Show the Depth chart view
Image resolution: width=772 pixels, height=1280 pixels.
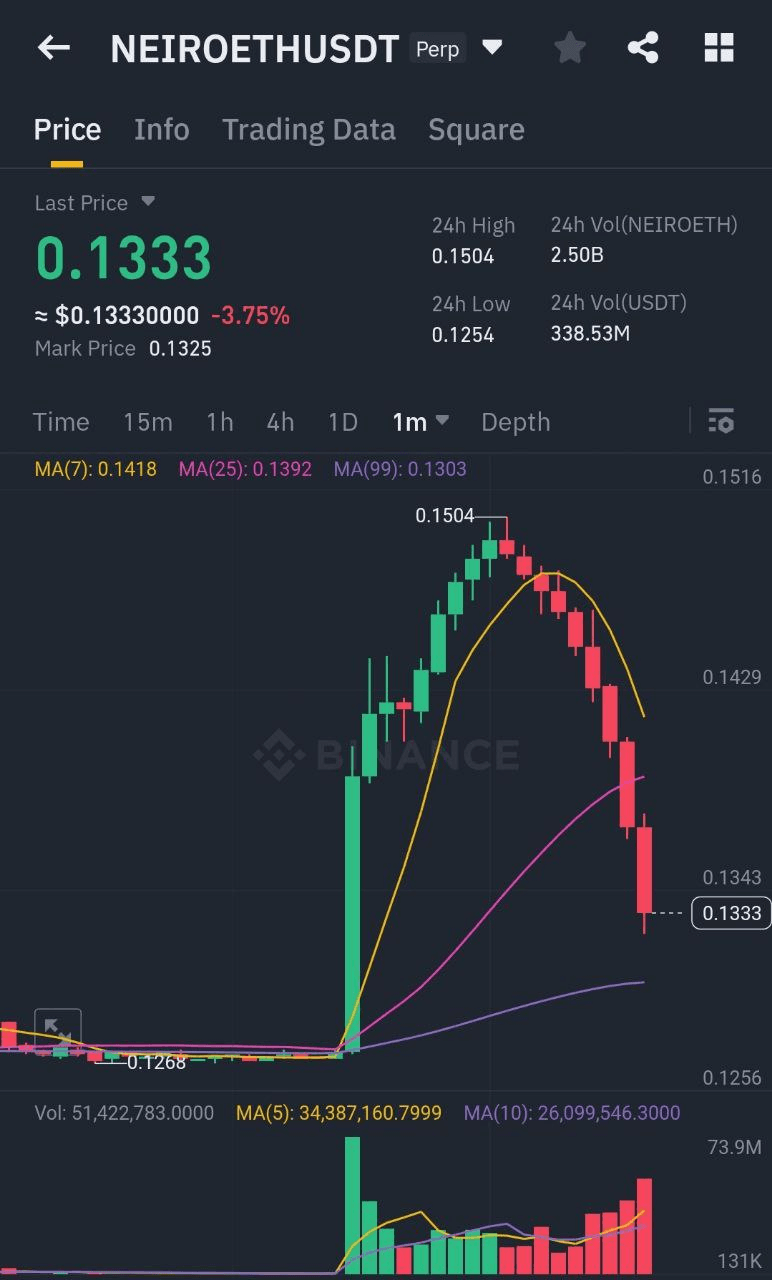pyautogui.click(x=516, y=422)
